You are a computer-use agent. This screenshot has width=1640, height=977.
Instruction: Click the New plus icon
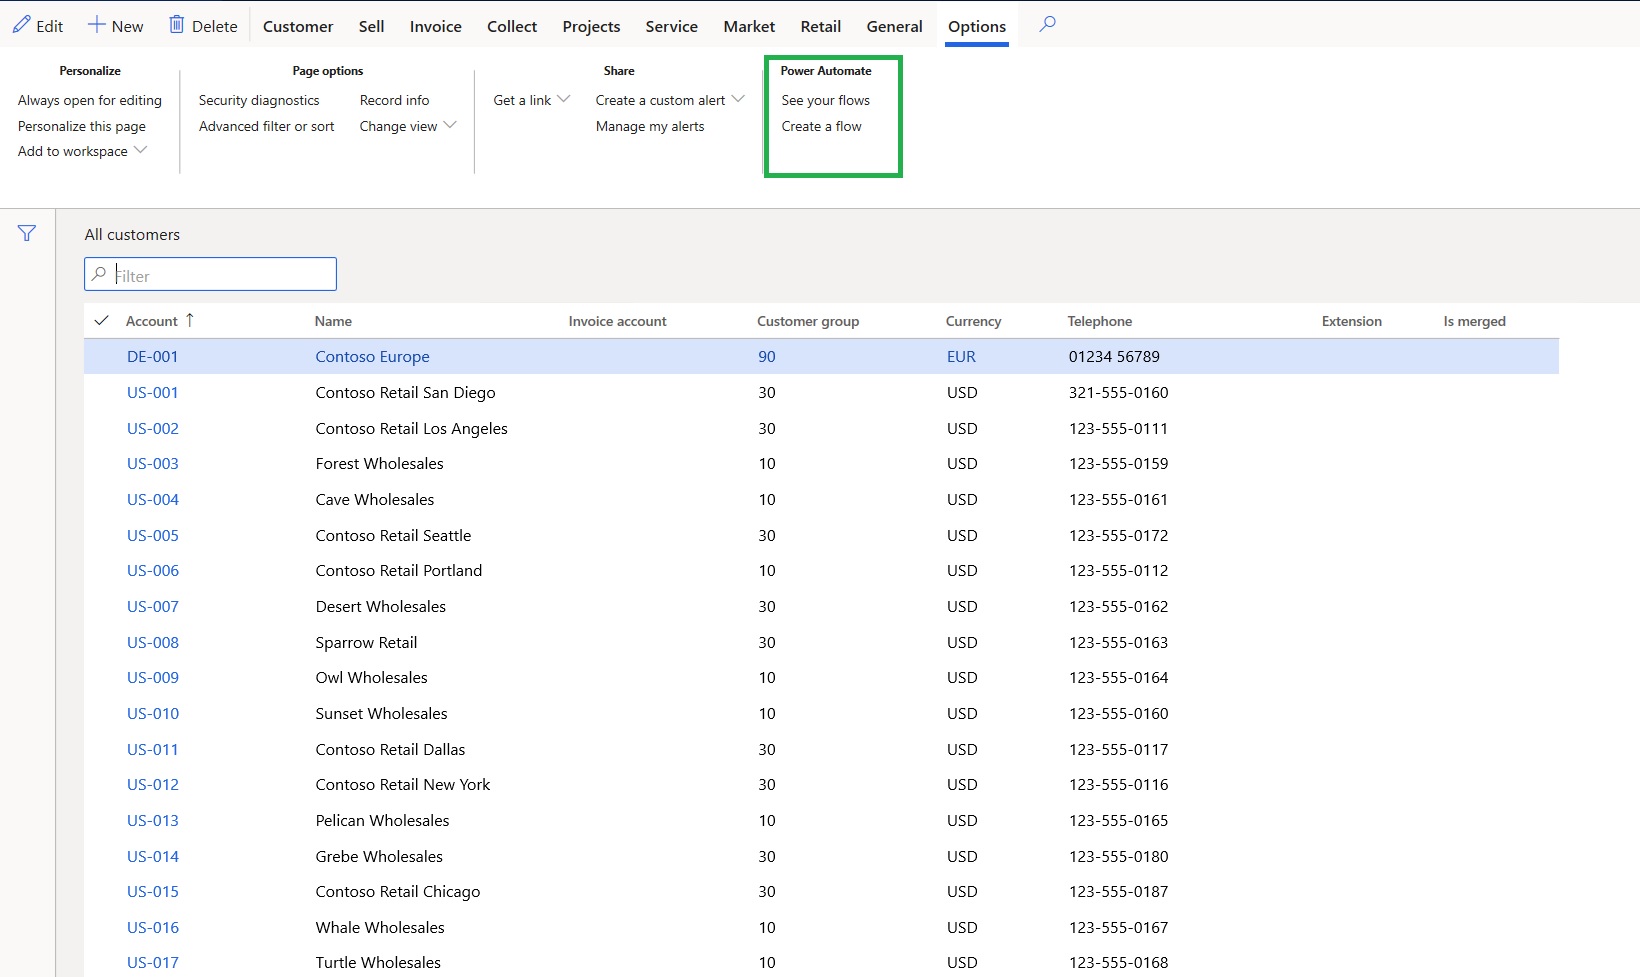97,25
